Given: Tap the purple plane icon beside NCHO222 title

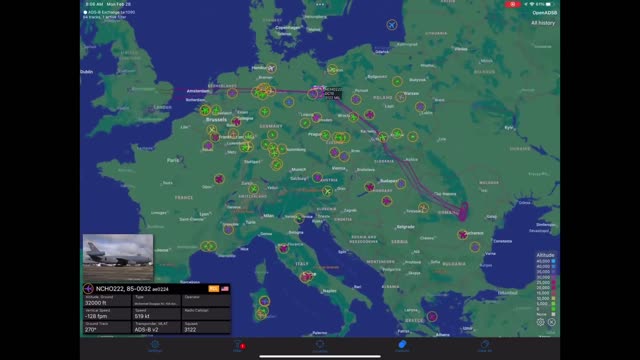Looking at the screenshot, I should point(88,289).
